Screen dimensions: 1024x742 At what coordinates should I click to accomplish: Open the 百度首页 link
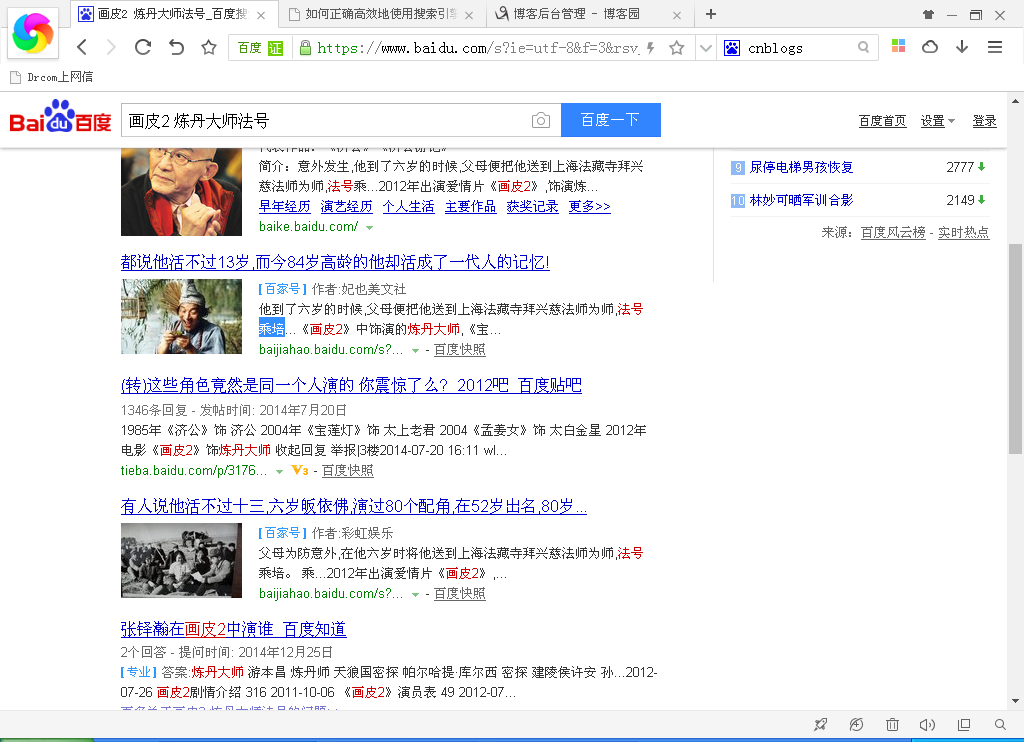point(882,121)
